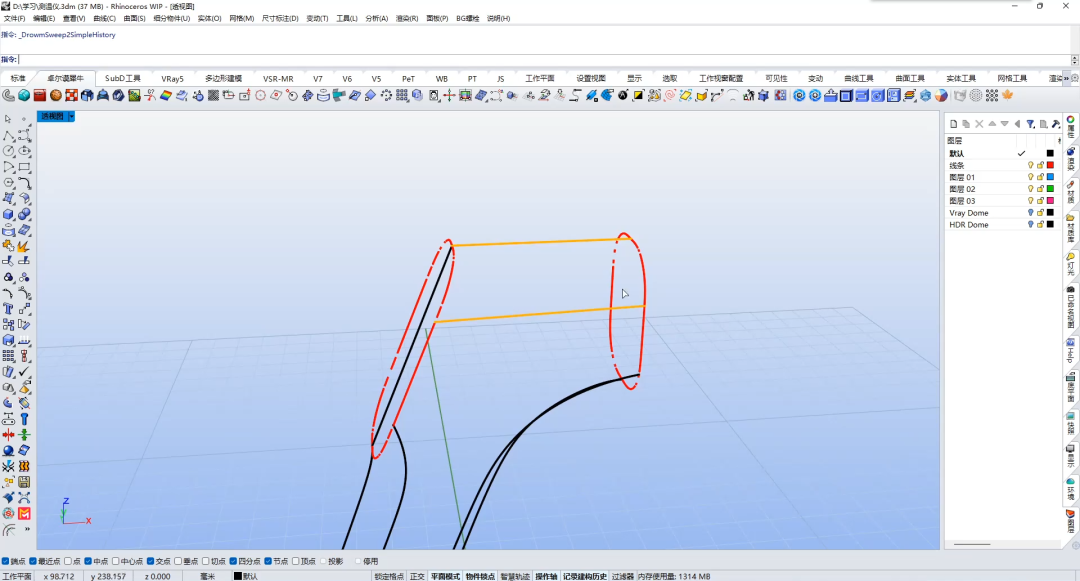
Task: Toggle 四分点 quadrant osnap checkbox
Action: coord(233,562)
